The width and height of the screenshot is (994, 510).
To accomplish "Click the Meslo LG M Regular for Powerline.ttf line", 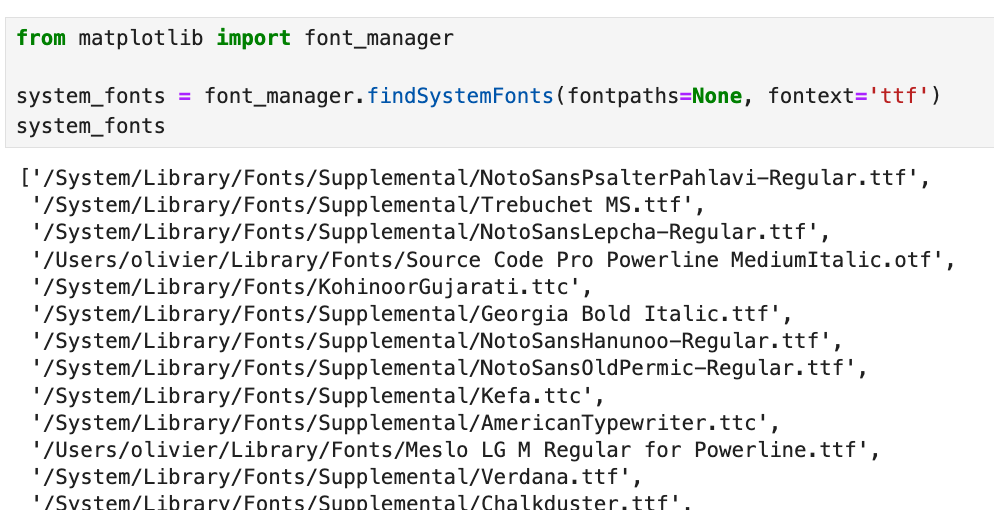I will click(456, 450).
